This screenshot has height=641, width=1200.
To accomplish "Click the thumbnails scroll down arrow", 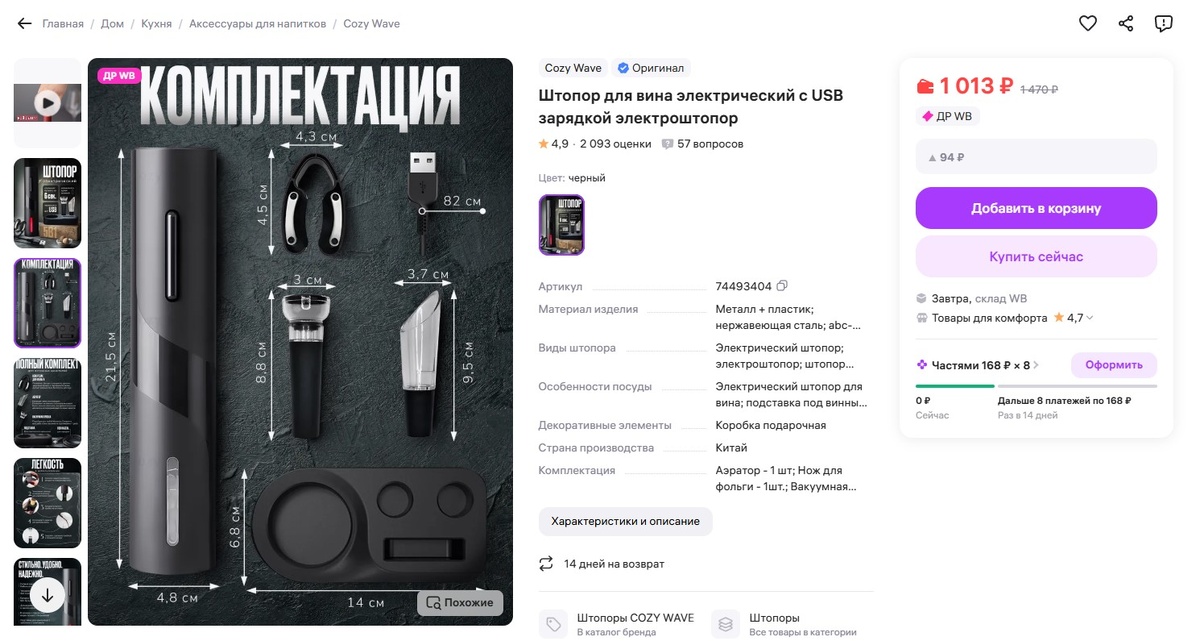I will [x=47, y=594].
